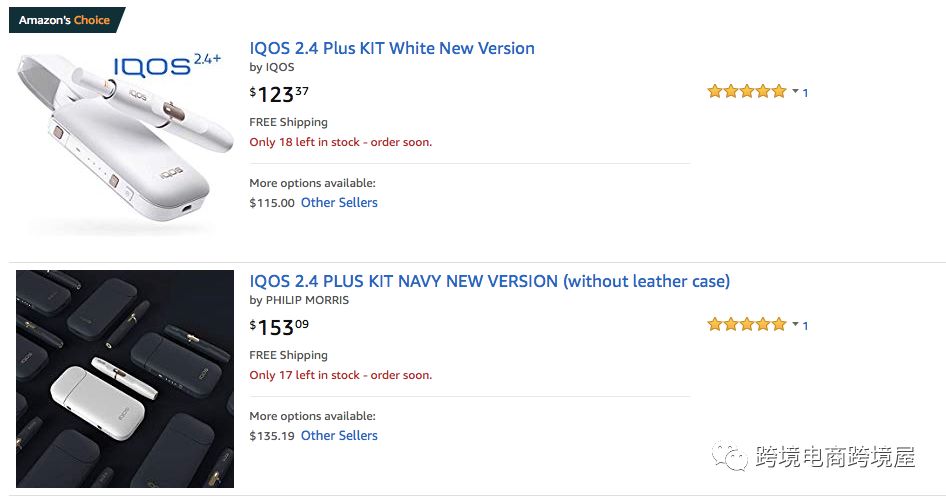Click Other Sellers next to $135.19
Image resolution: width=946 pixels, height=498 pixels.
point(339,436)
